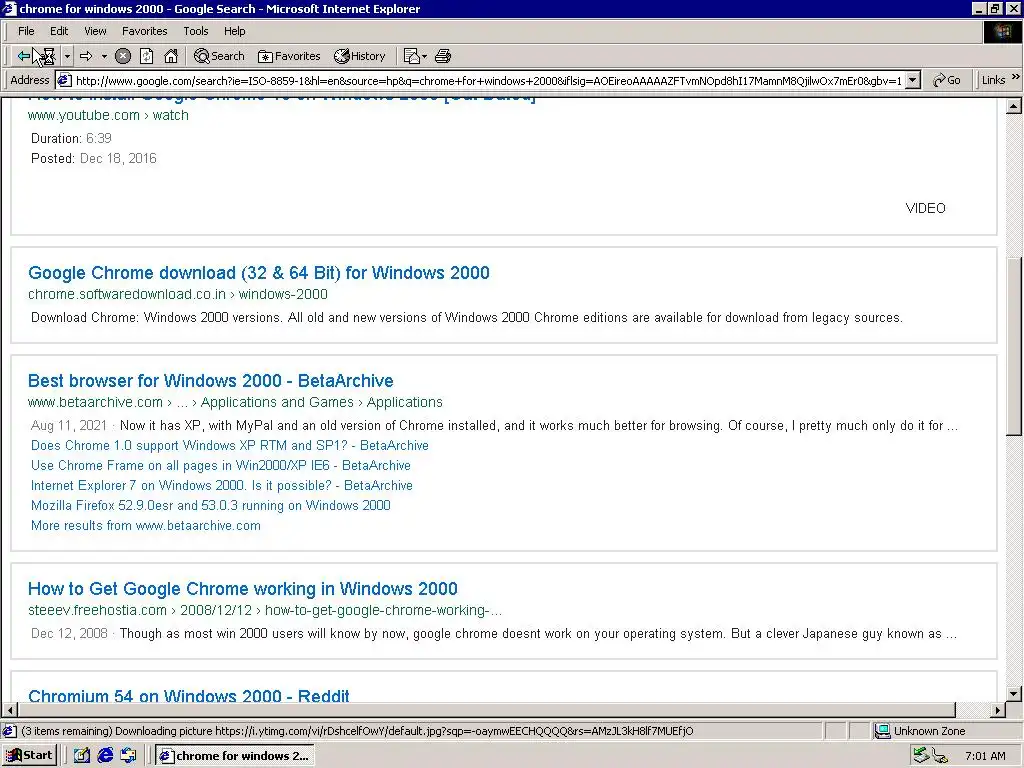1024x768 pixels.
Task: Click the Forward arrow toolbar button
Action: tap(86, 56)
